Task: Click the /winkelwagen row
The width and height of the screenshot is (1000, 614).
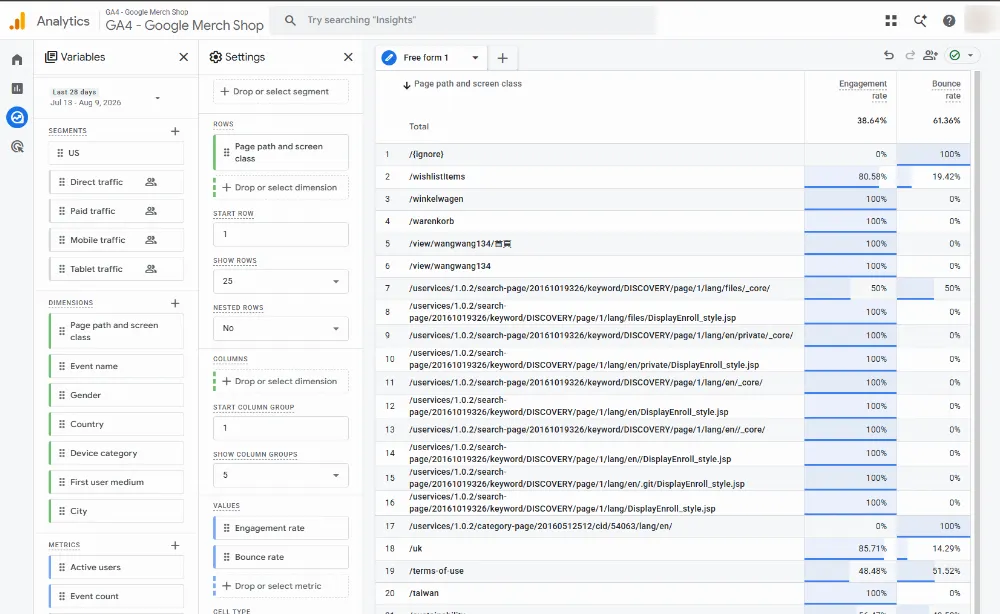Action: coord(673,199)
